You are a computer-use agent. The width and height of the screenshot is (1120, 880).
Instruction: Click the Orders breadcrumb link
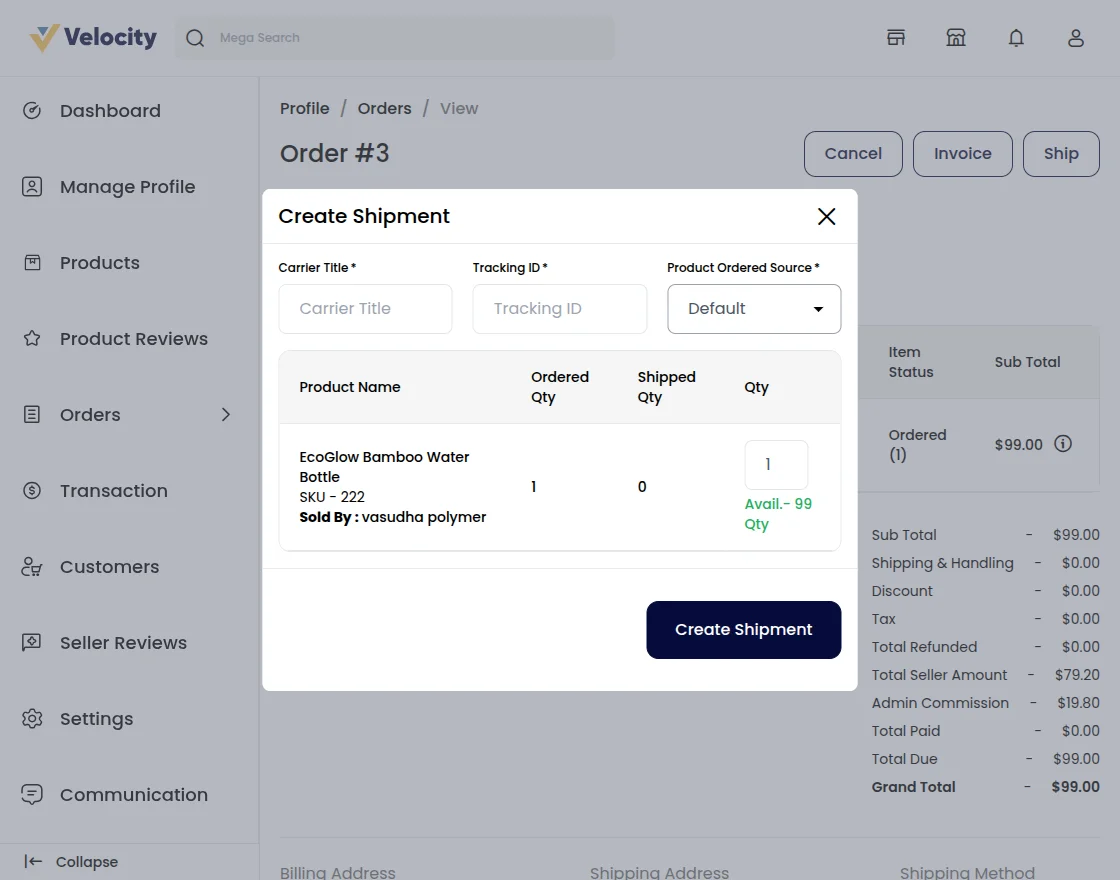click(x=384, y=108)
